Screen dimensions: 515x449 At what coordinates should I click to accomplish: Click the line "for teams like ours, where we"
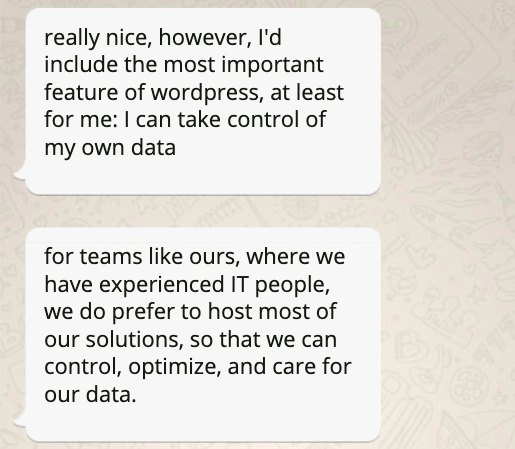click(x=195, y=256)
